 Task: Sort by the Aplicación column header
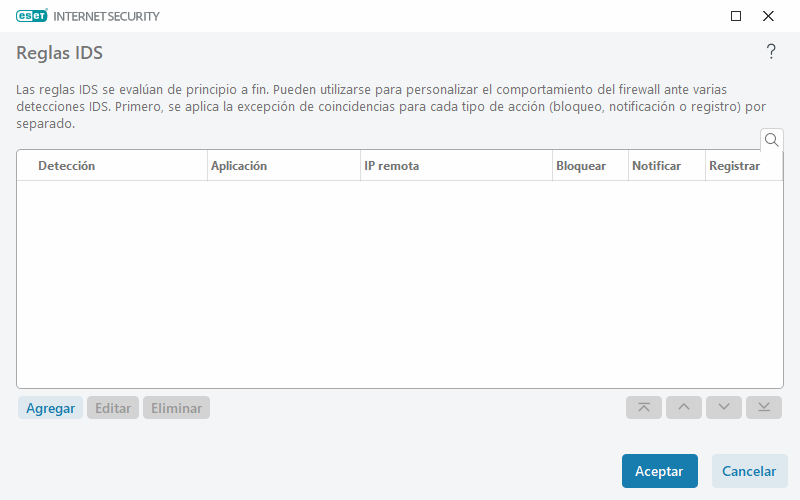click(284, 166)
